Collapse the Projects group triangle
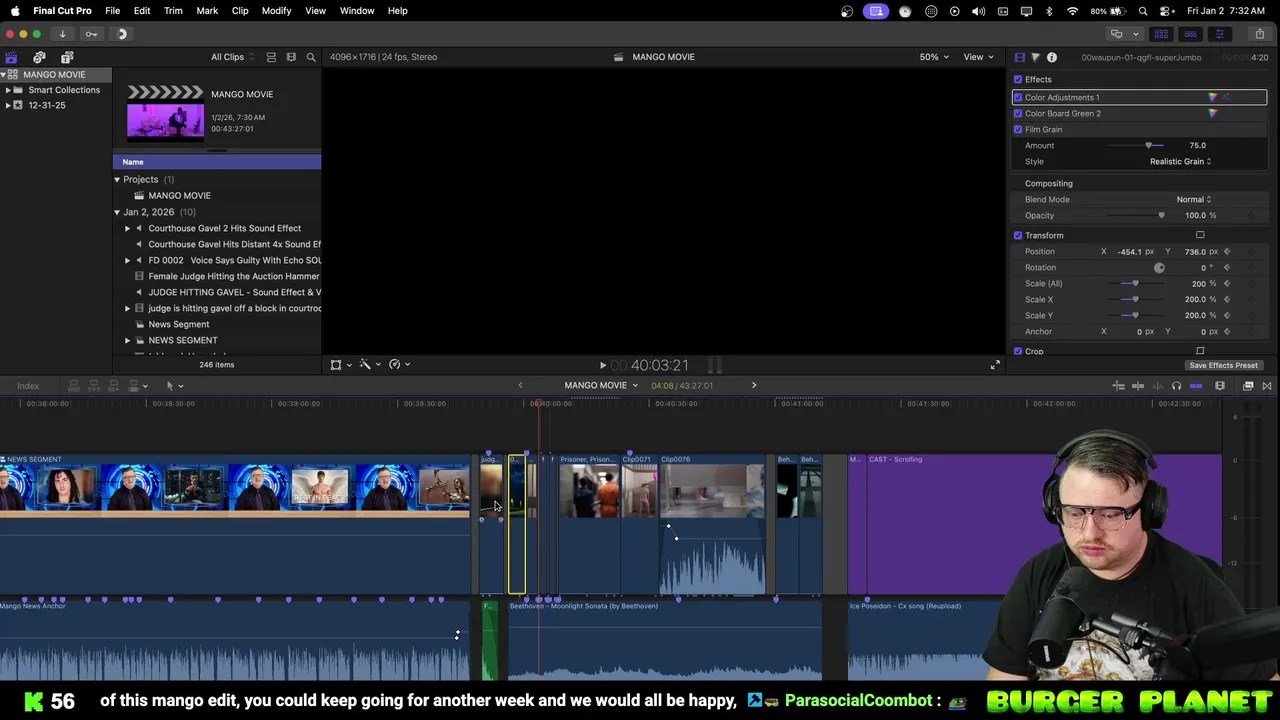The width and height of the screenshot is (1280, 720). (117, 180)
